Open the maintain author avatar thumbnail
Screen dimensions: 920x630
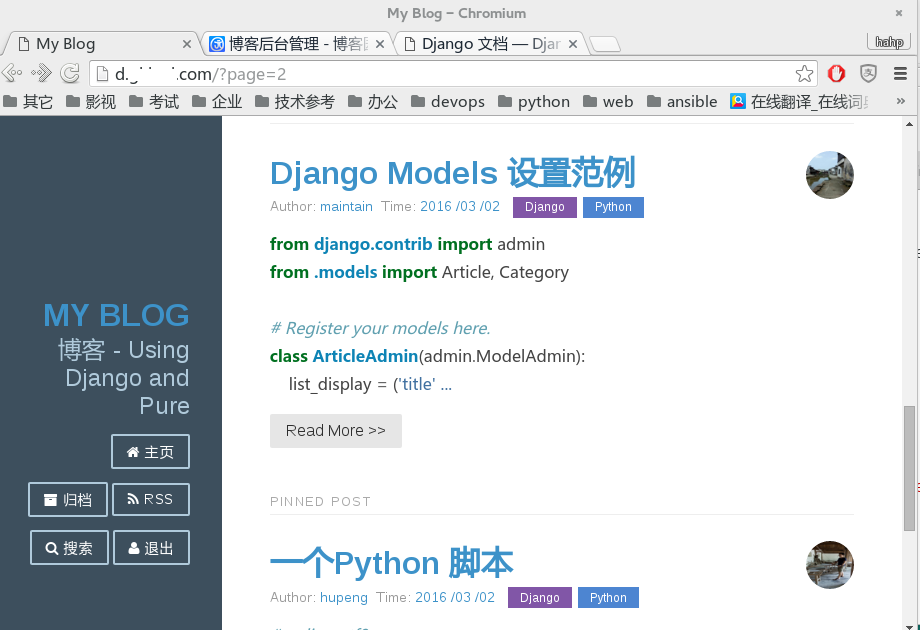coord(830,175)
